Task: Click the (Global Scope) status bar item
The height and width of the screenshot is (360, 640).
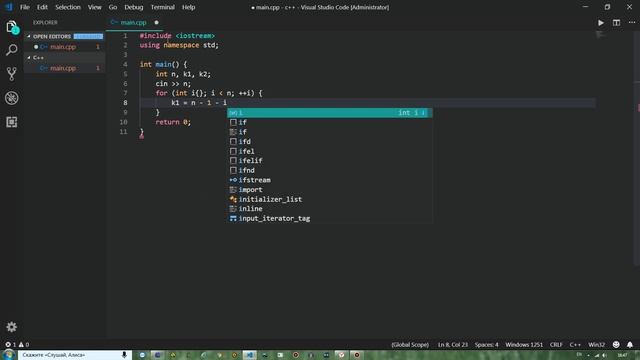Action: (410, 344)
